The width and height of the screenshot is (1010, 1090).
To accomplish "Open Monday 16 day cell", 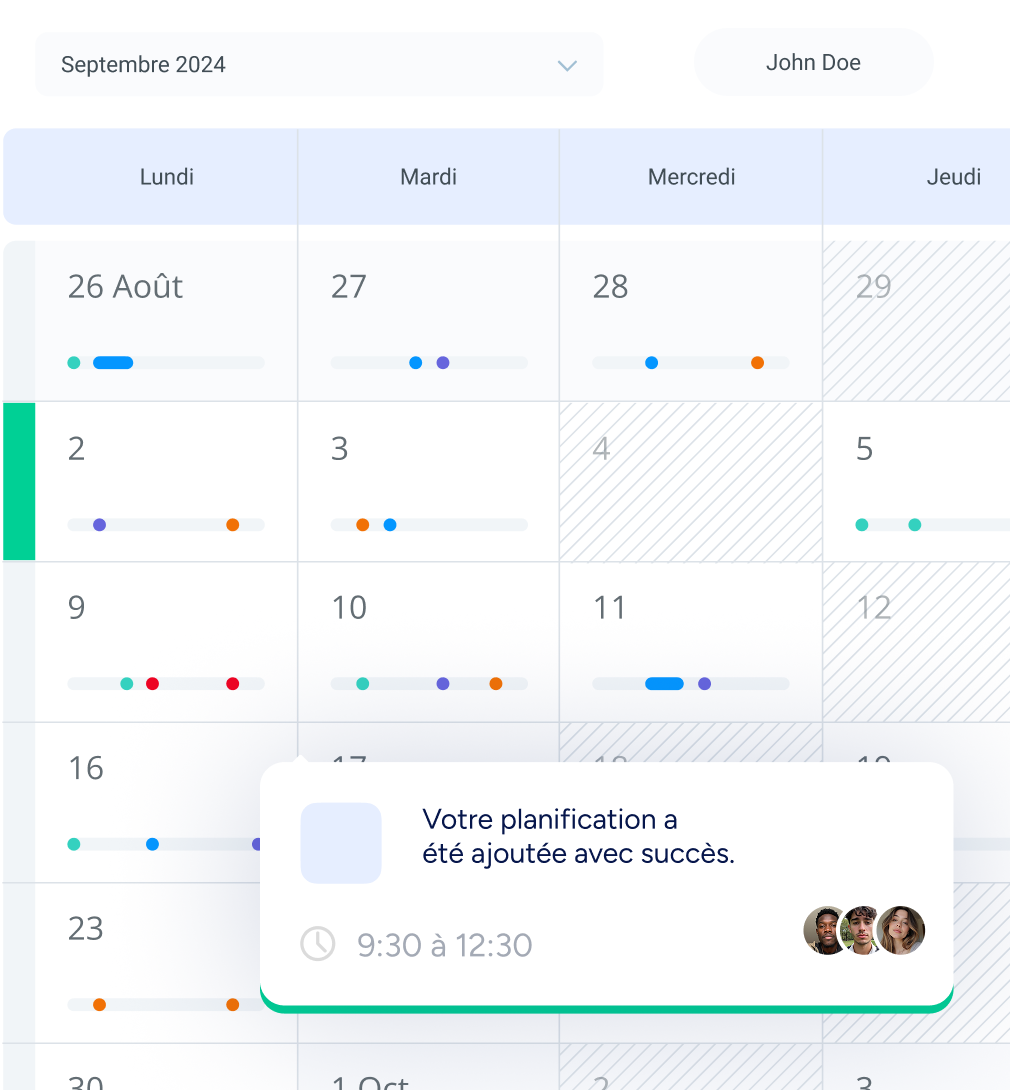I will pos(147,803).
